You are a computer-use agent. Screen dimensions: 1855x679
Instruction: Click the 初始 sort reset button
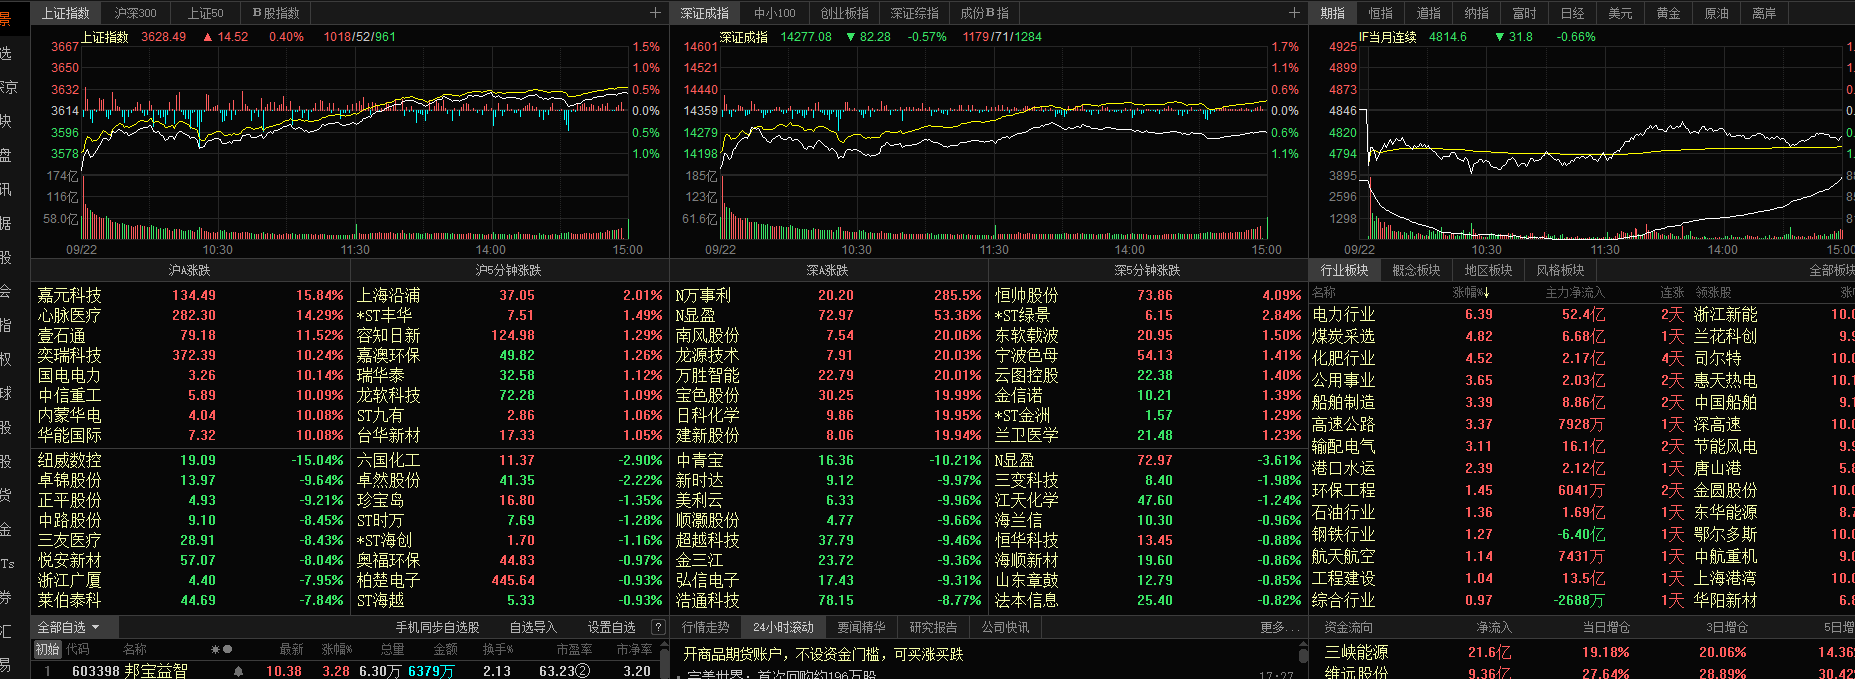[47, 649]
